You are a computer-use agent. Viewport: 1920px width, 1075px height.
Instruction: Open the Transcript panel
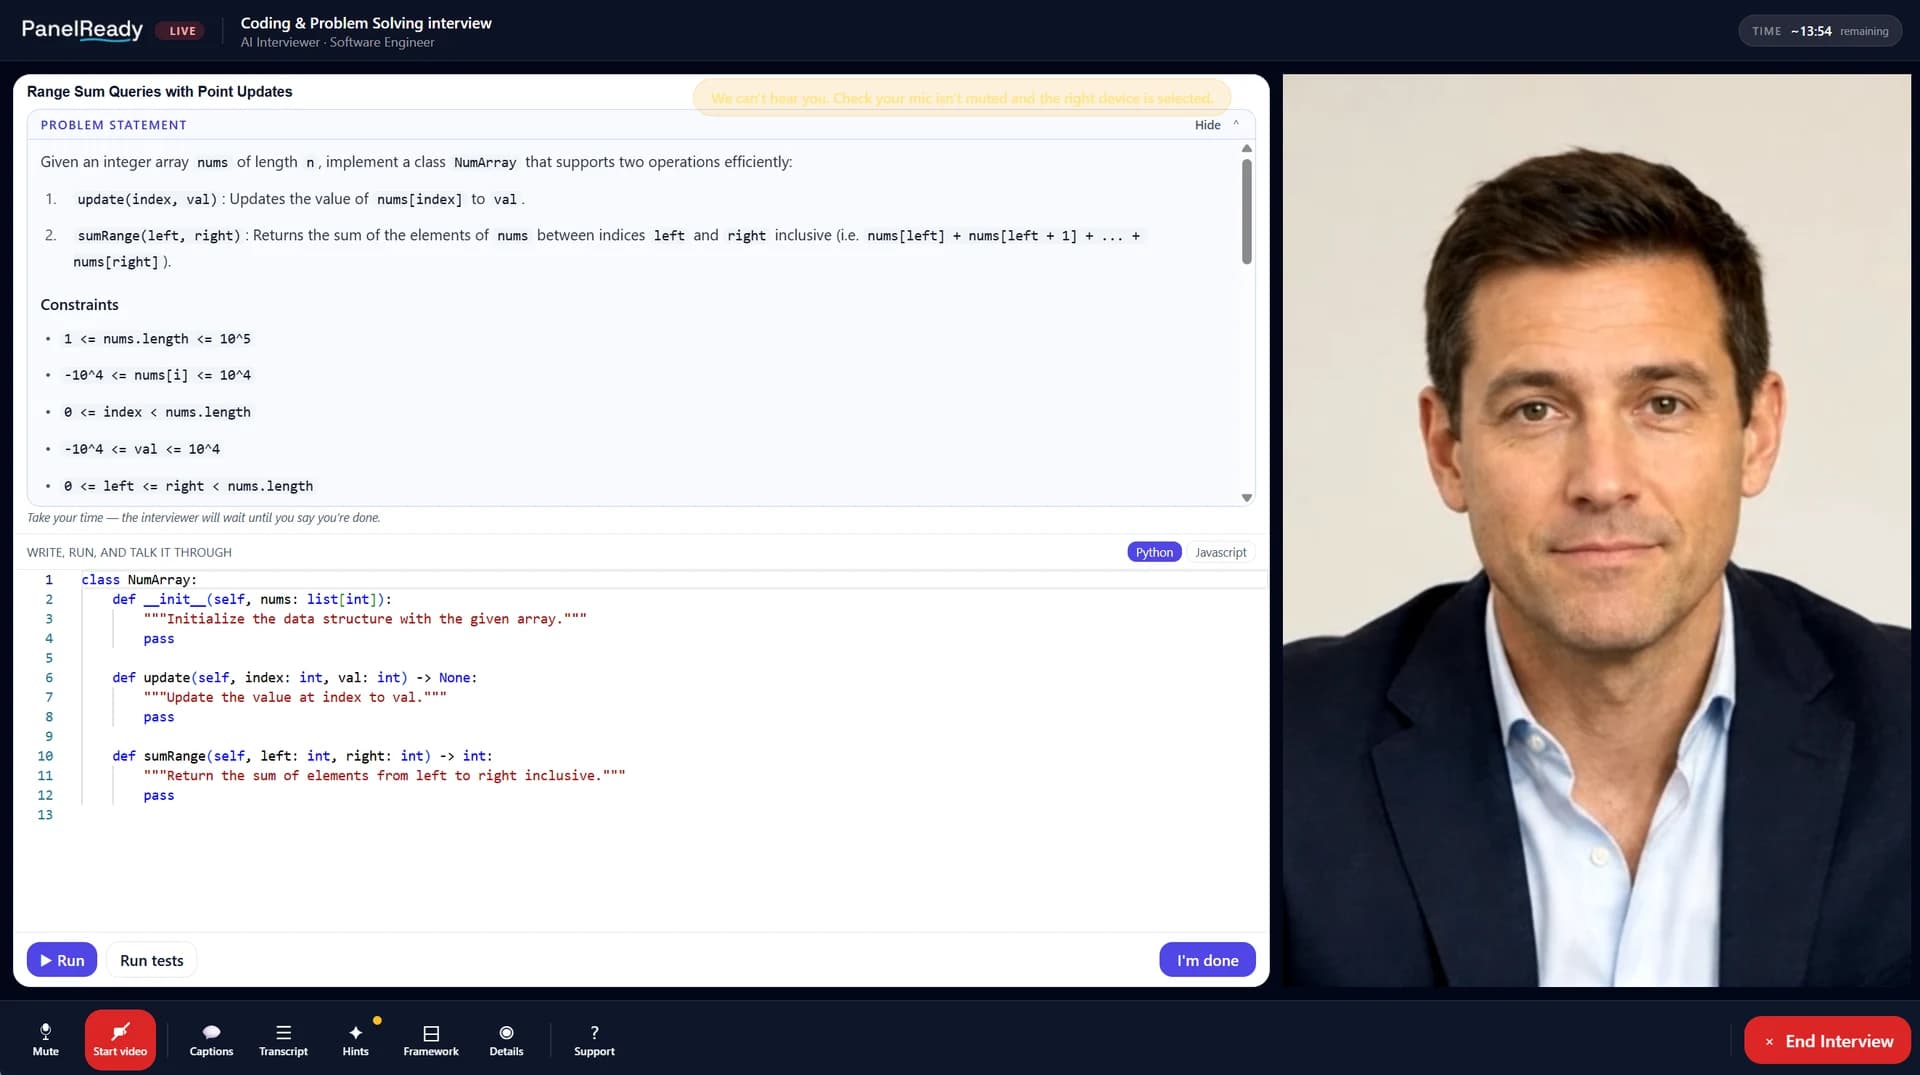pos(283,1040)
